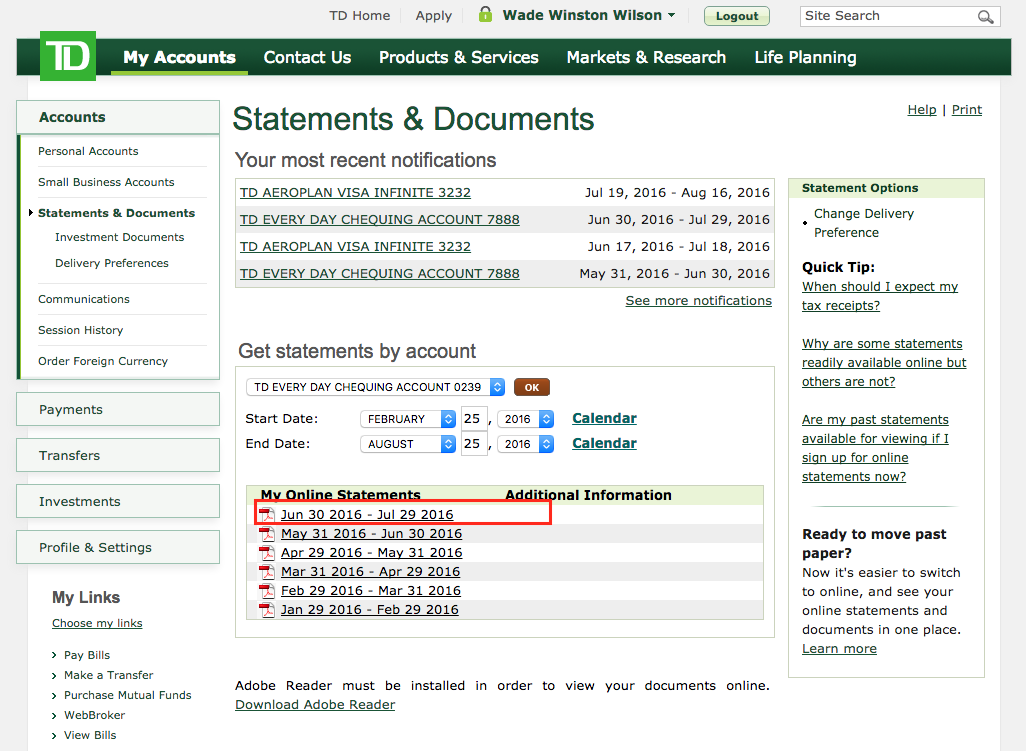Viewport: 1026px width, 751px height.
Task: Expand the Wade Winston Wilson user menu
Action: [588, 15]
